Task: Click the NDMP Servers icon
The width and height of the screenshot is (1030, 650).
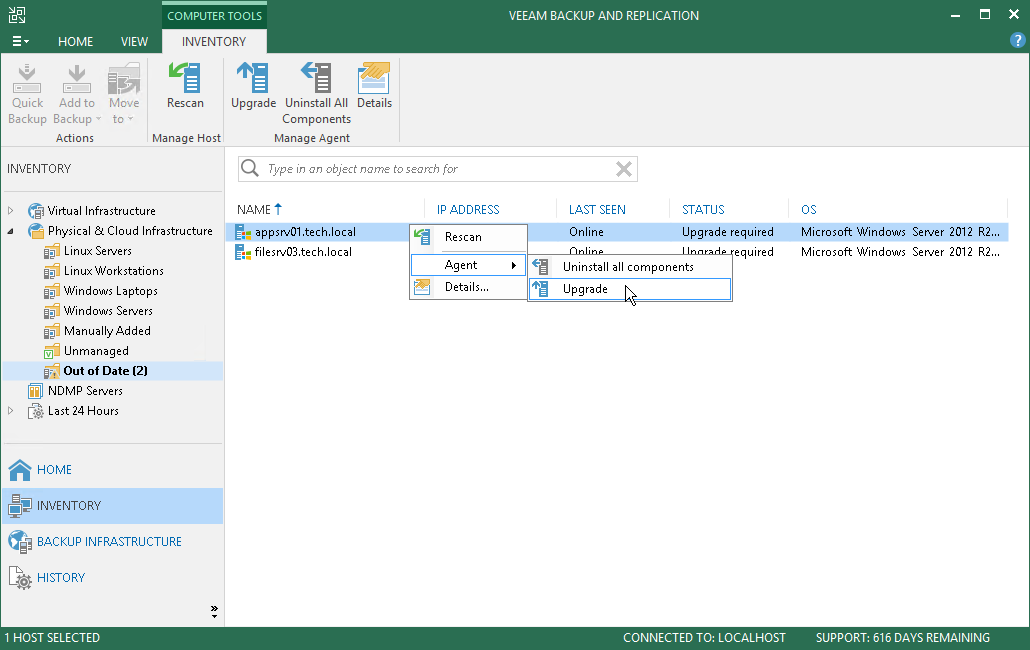Action: (35, 391)
